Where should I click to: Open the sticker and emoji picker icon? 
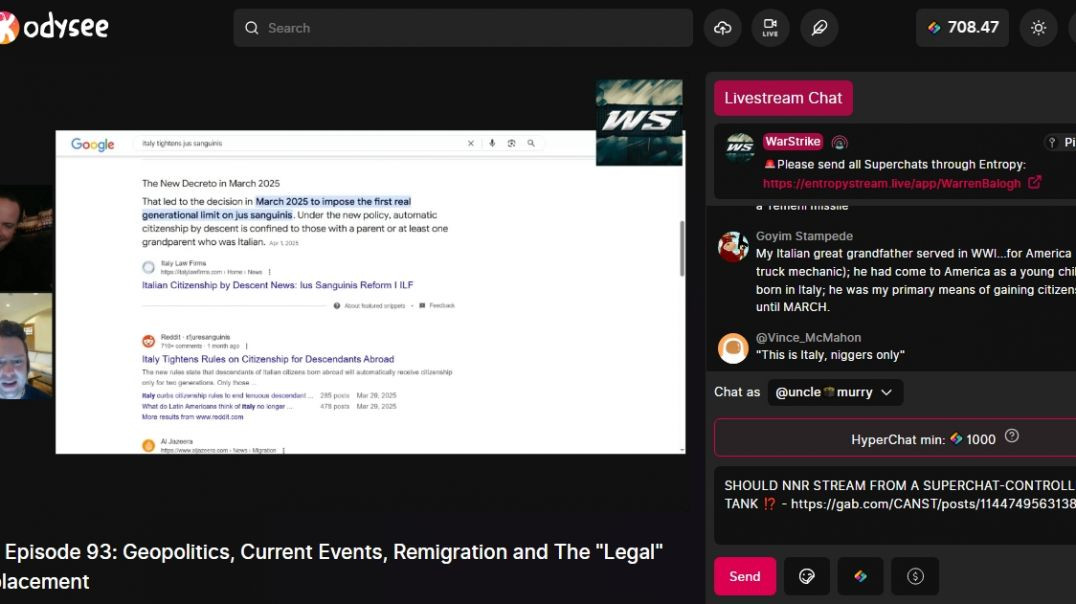coord(806,576)
